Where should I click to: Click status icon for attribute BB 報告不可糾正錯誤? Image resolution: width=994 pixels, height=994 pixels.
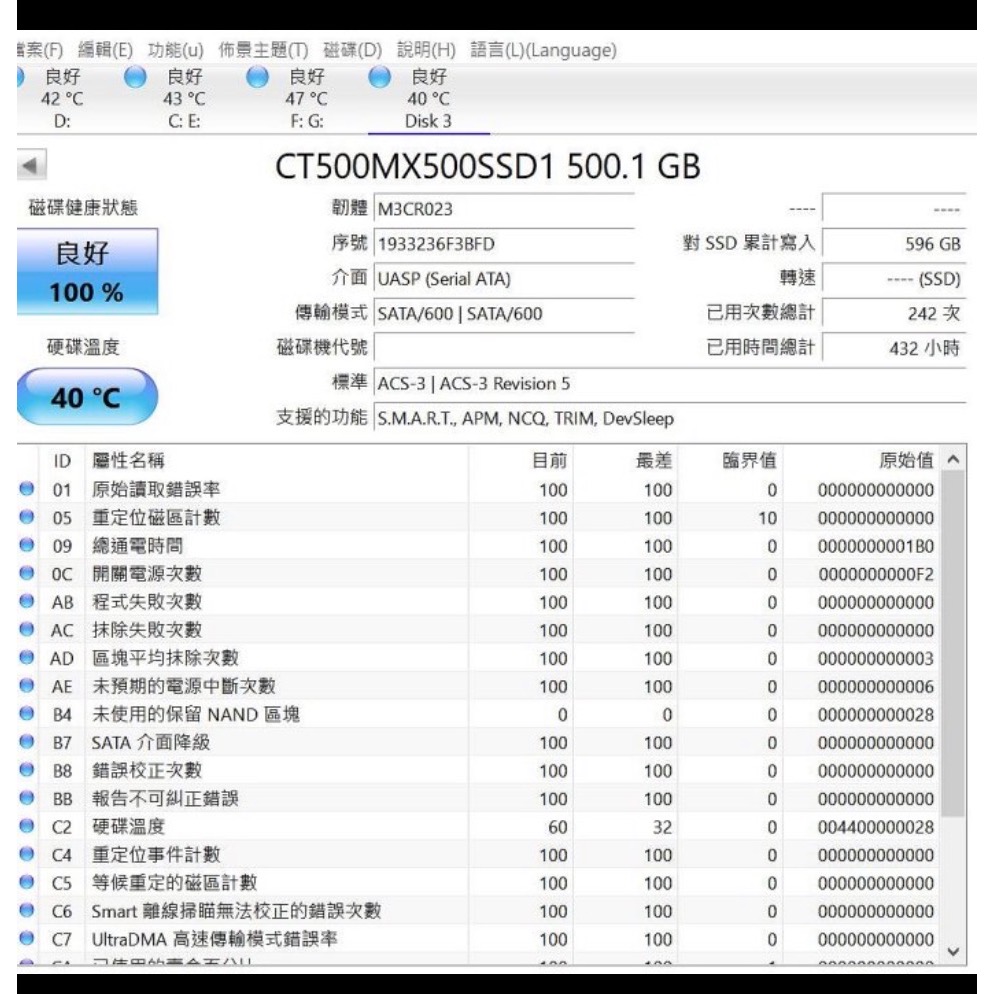coord(27,797)
